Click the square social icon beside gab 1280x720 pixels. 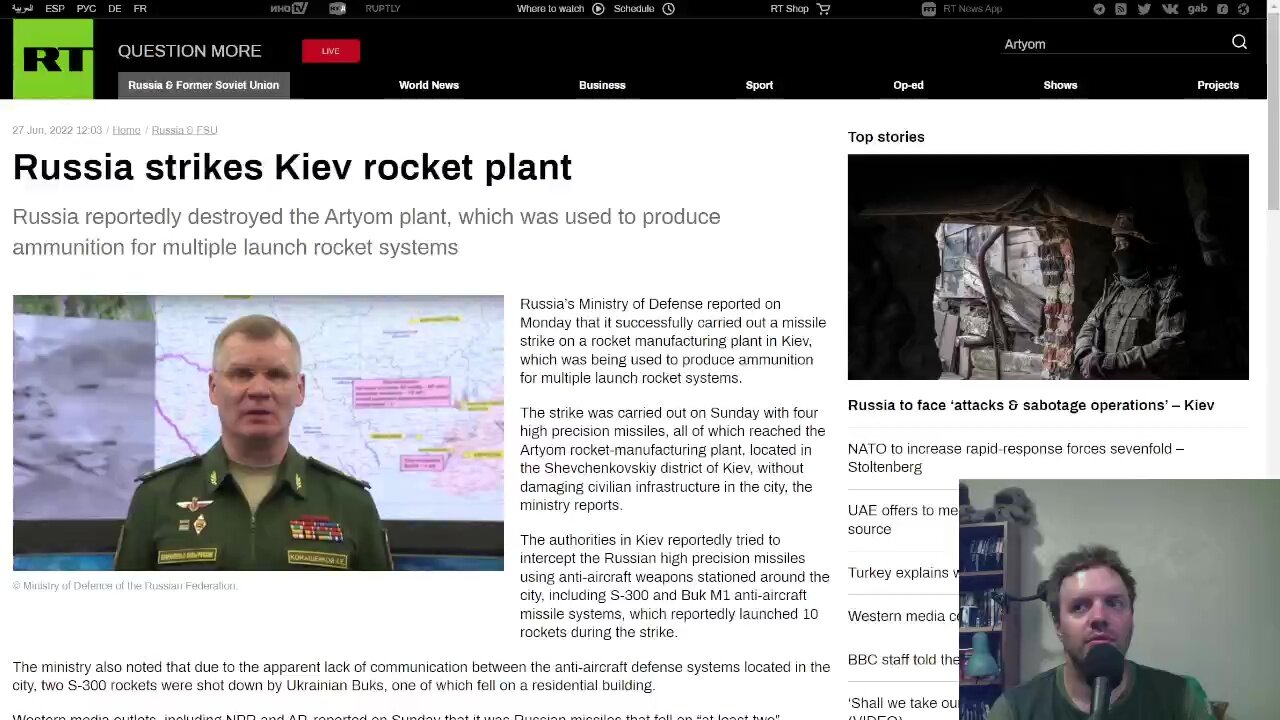click(x=1222, y=9)
